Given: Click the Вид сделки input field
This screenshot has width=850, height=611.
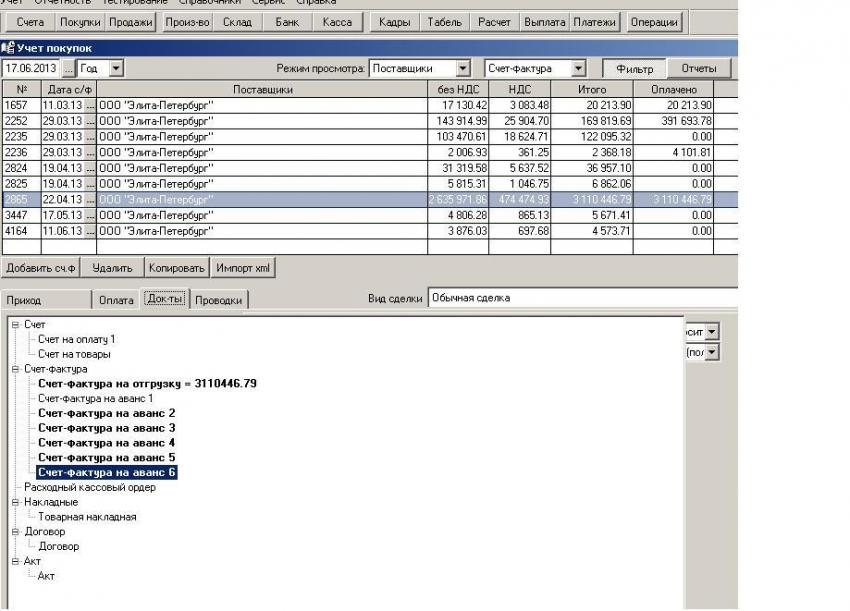Looking at the screenshot, I should pyautogui.click(x=580, y=298).
